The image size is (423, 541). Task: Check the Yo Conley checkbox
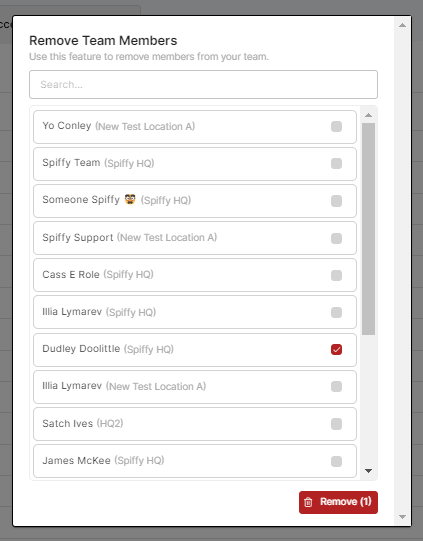click(336, 127)
